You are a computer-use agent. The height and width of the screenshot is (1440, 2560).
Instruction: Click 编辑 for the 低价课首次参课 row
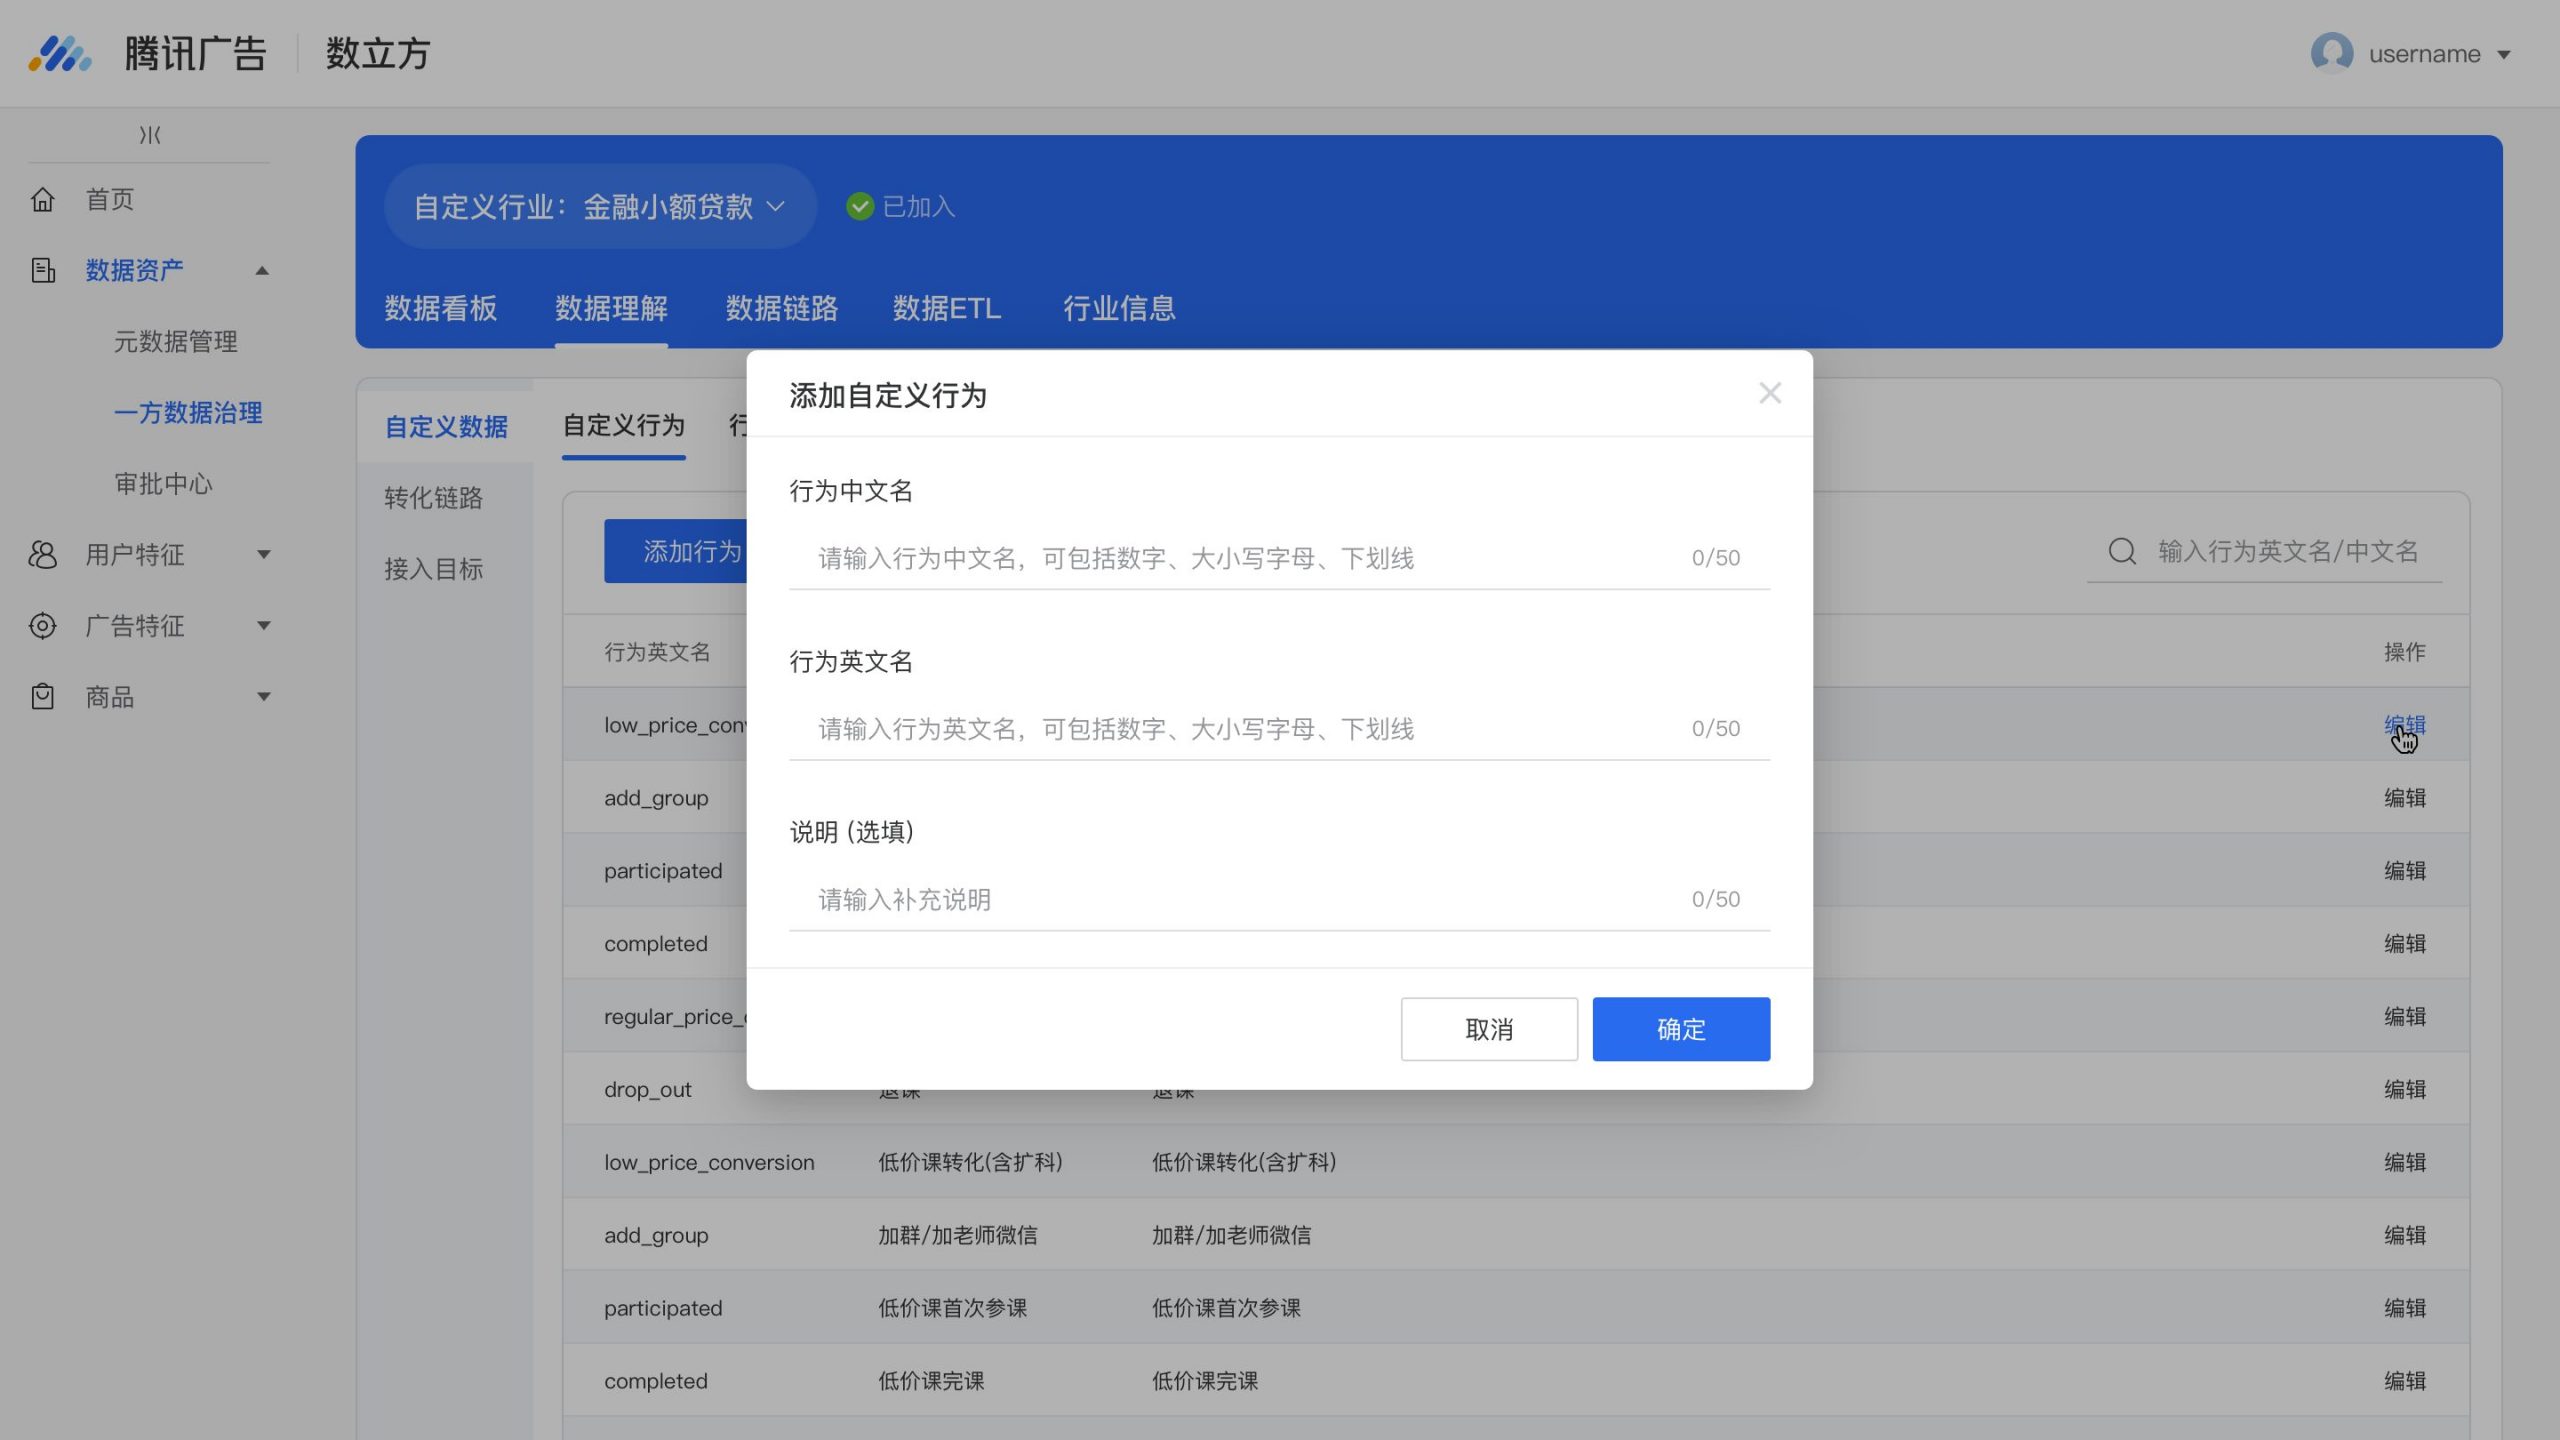point(2404,1309)
